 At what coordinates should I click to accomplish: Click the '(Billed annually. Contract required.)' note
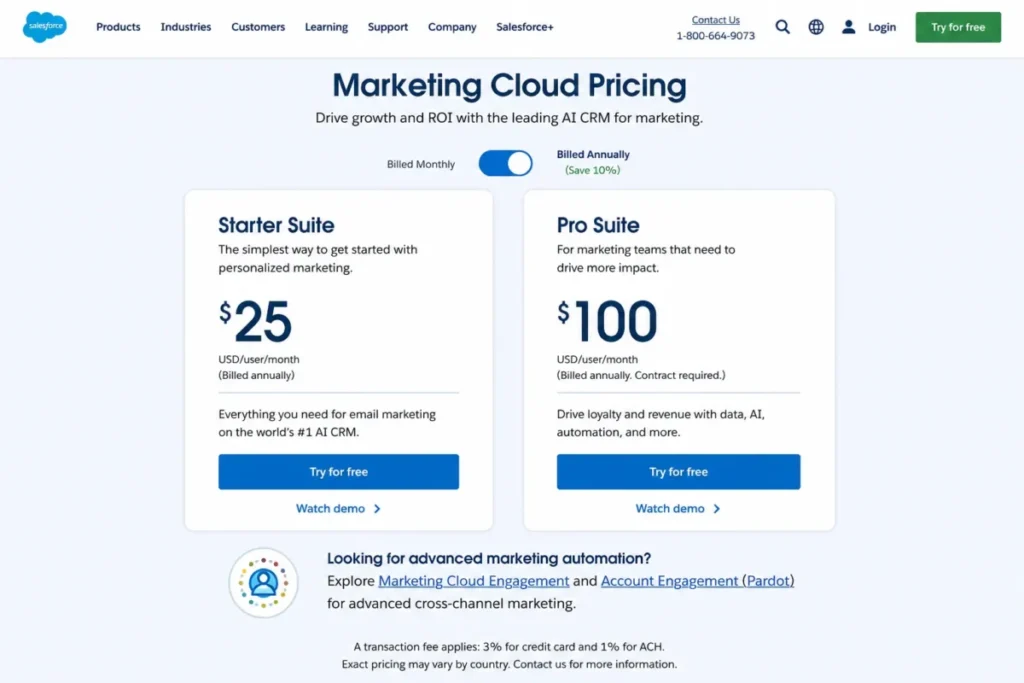tap(641, 375)
